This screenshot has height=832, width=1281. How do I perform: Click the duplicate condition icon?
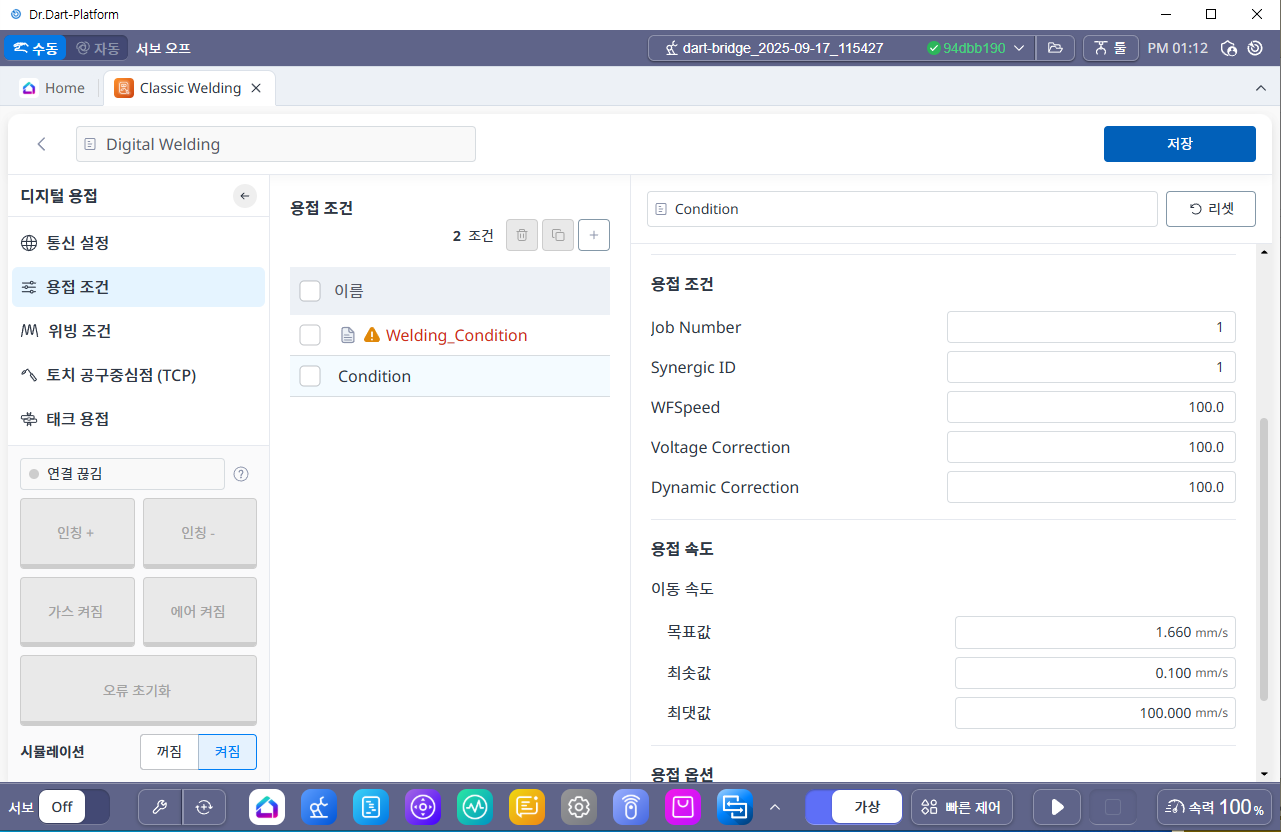[558, 236]
